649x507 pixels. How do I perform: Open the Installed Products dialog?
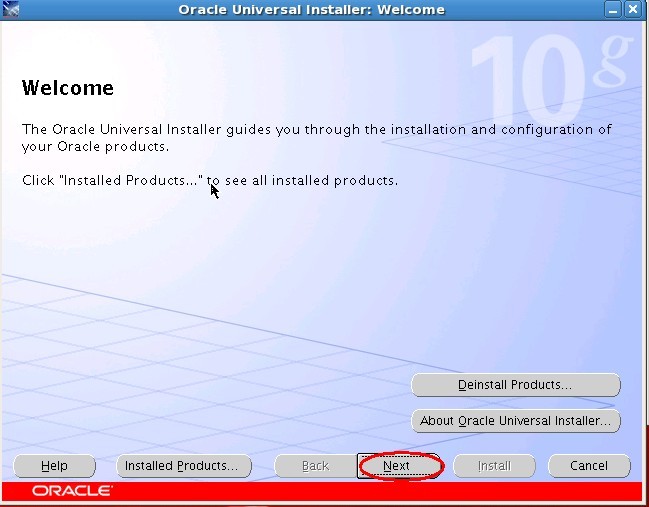click(x=184, y=466)
